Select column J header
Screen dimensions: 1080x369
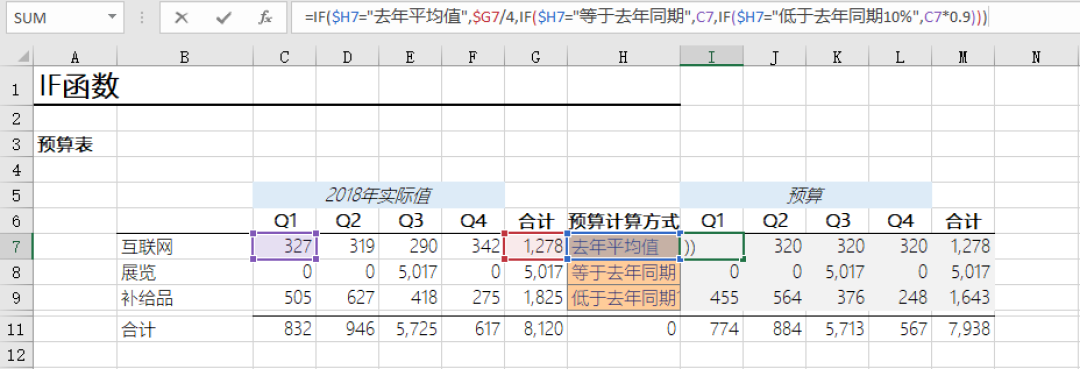774,57
